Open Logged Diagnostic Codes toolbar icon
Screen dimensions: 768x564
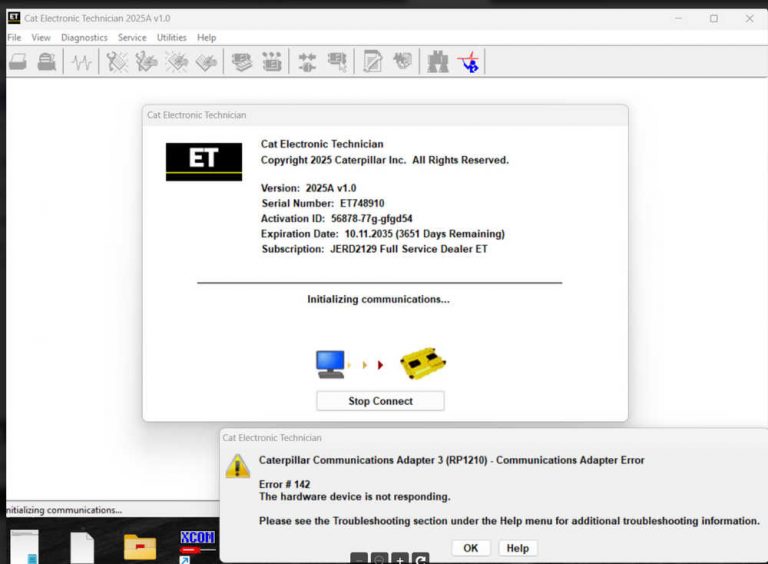146,62
